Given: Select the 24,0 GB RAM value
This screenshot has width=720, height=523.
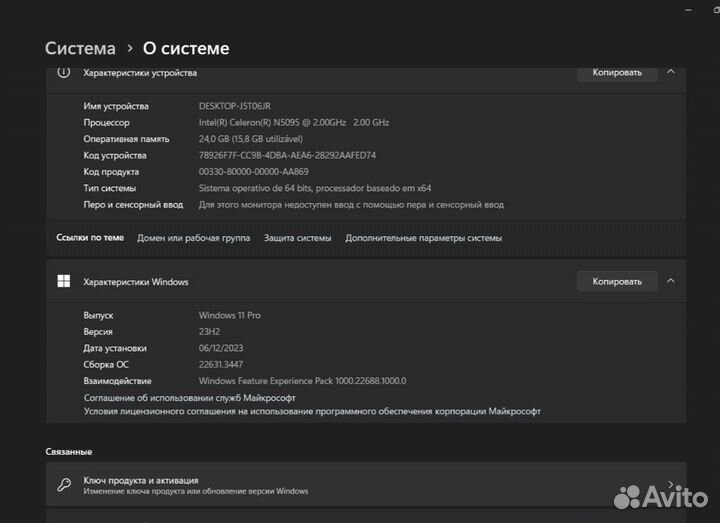Looking at the screenshot, I should tap(251, 139).
